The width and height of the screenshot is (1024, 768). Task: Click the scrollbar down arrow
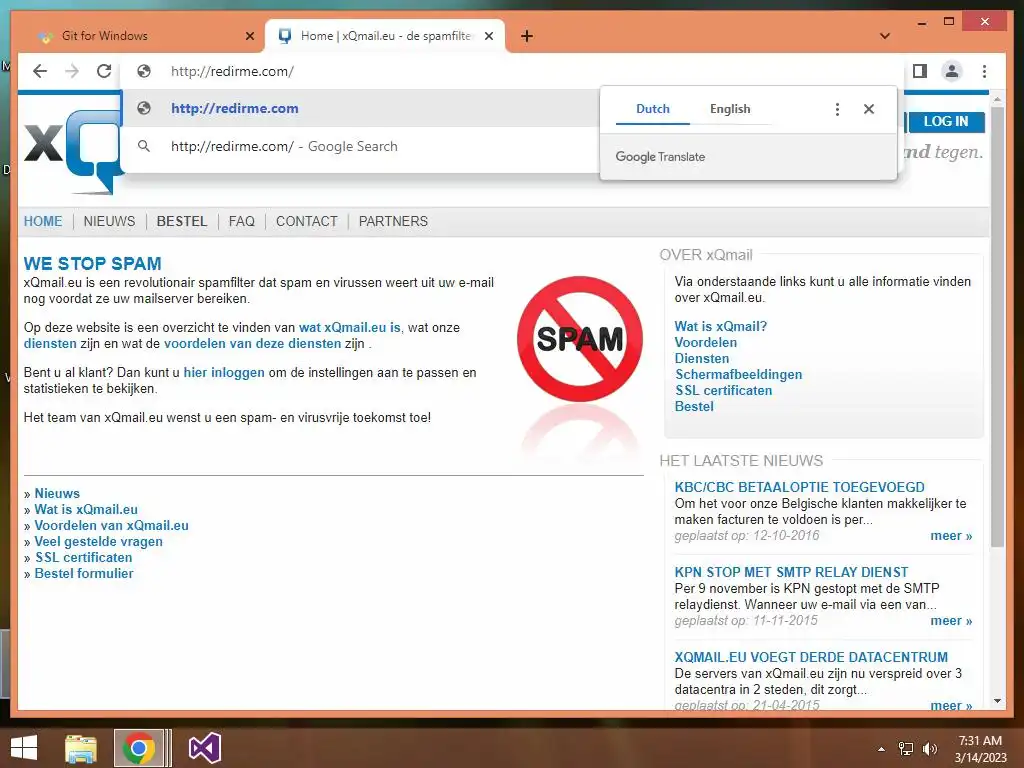click(997, 701)
